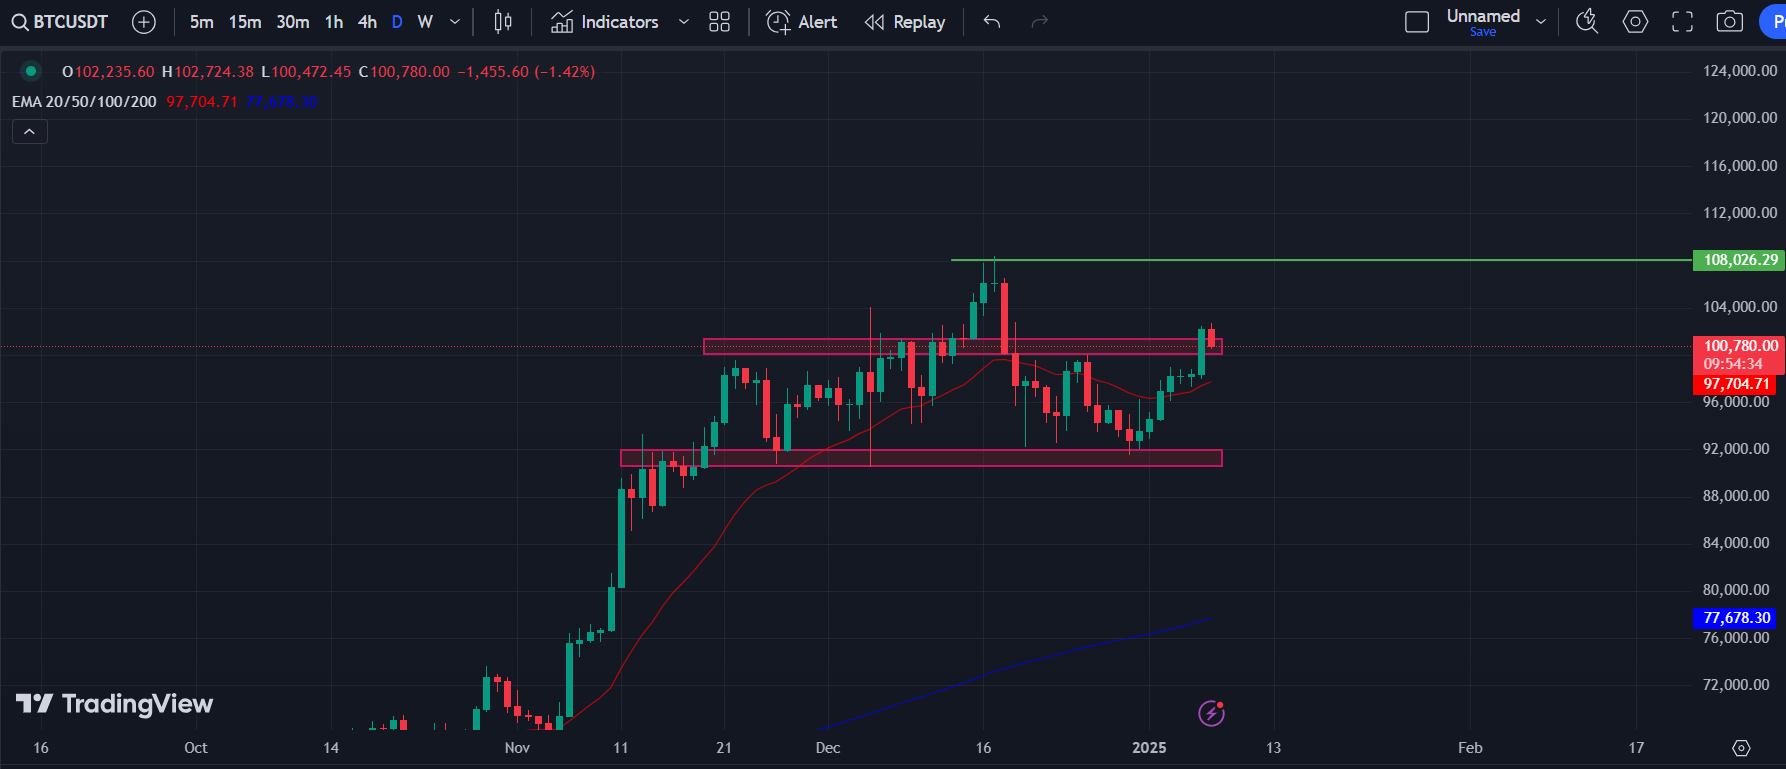Toggle the green market status dot

pyautogui.click(x=31, y=71)
